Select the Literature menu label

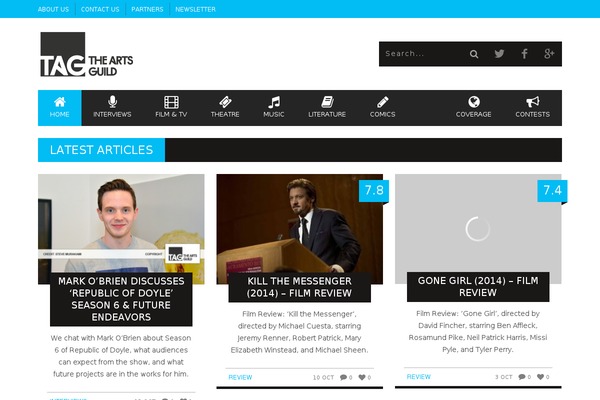[x=327, y=114]
